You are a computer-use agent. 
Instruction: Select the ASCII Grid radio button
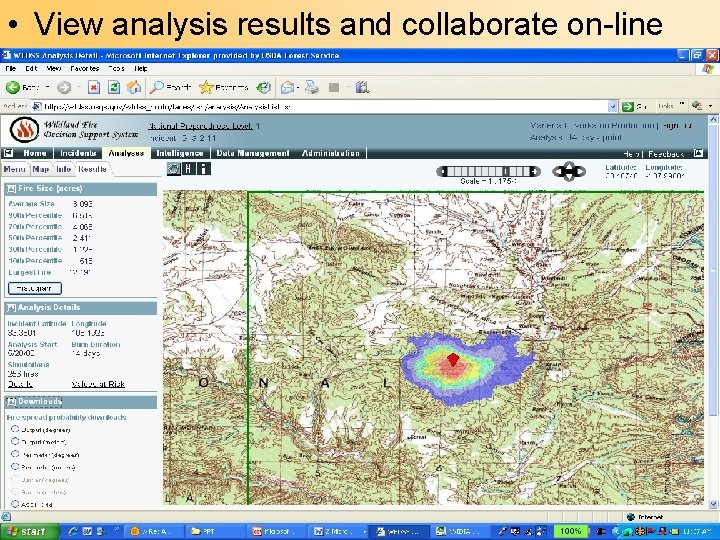[15, 504]
